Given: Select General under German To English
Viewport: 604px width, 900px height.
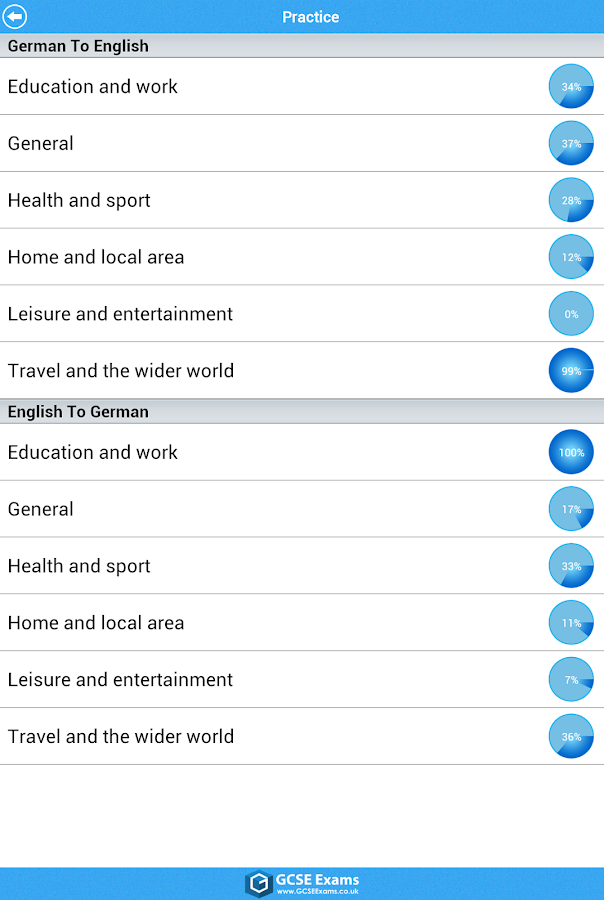Looking at the screenshot, I should [x=41, y=144].
